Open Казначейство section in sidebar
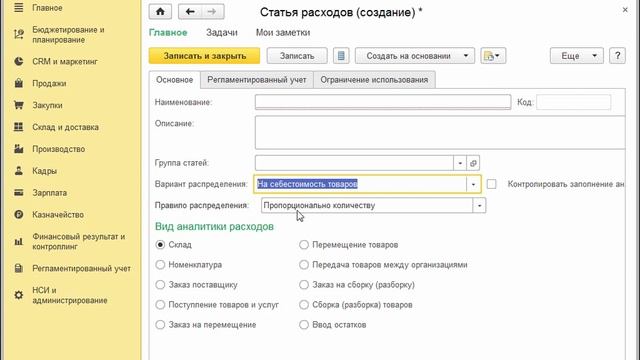640x360 pixels. (x=58, y=214)
